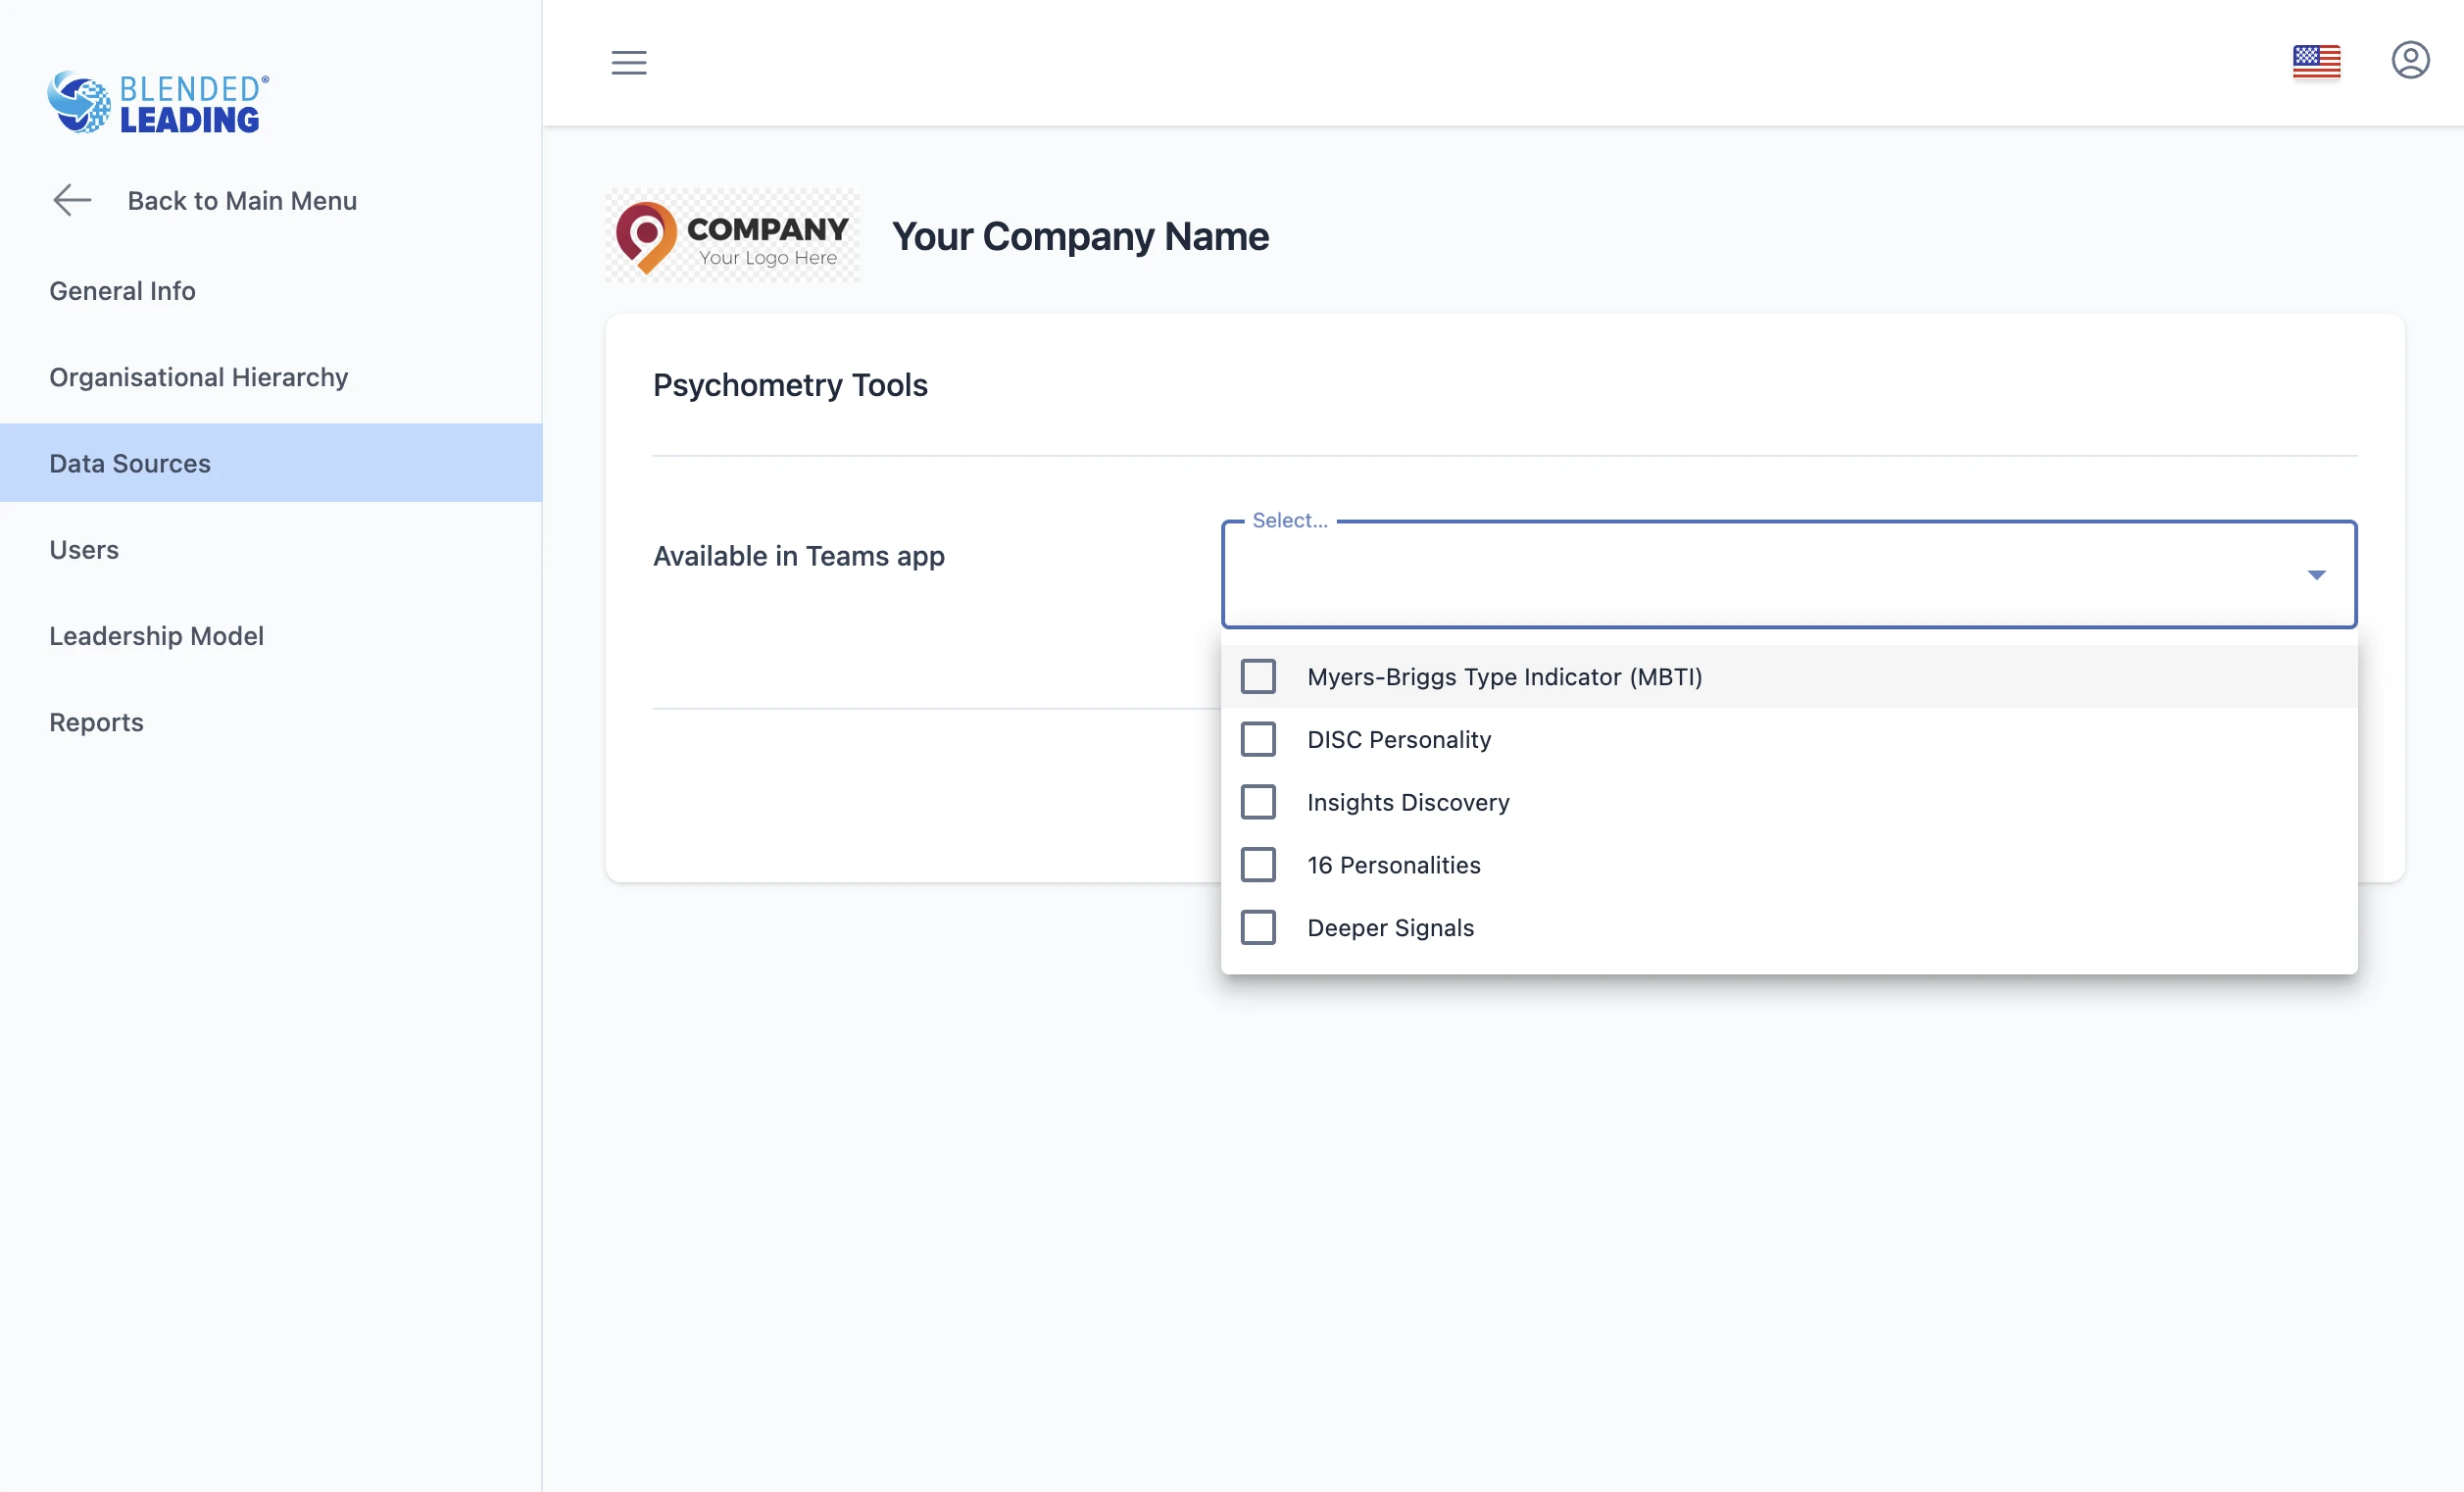
Task: Navigate to Leadership Model
Action: pos(157,636)
